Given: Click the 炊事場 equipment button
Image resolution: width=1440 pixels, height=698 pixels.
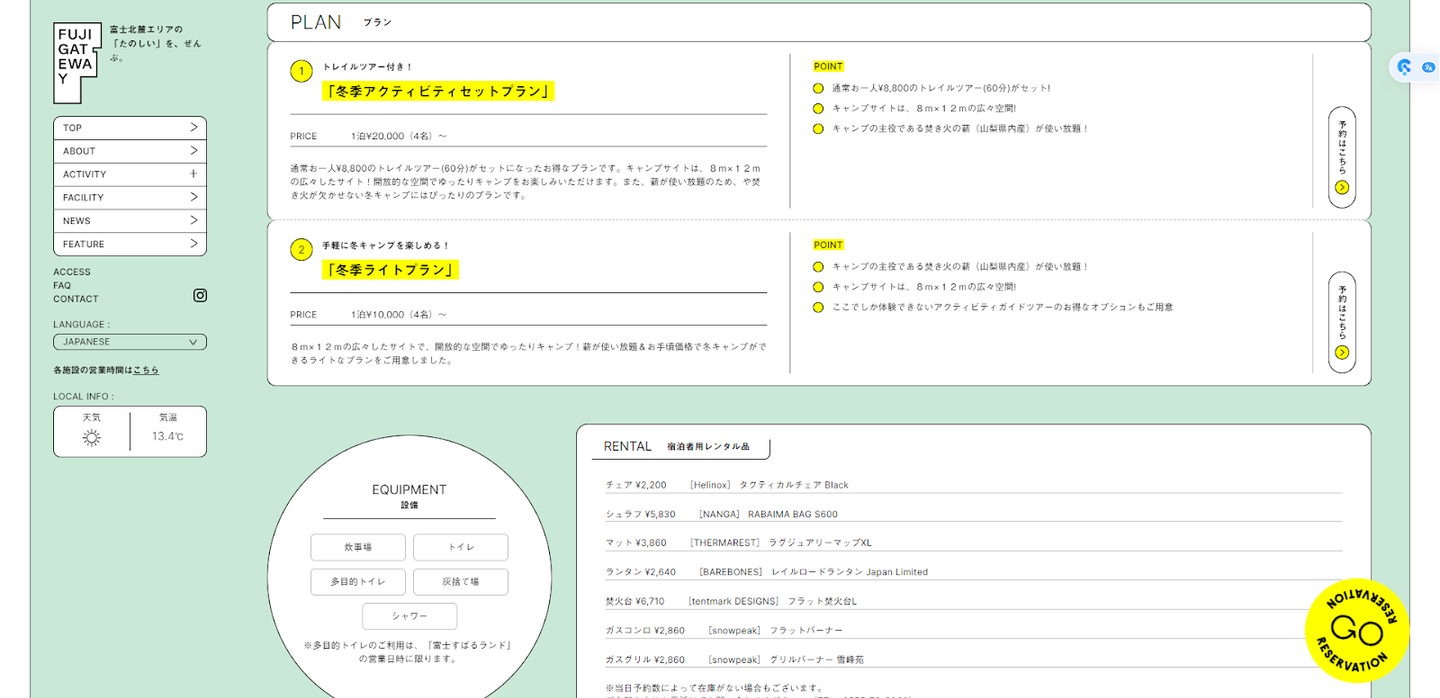Looking at the screenshot, I should click(358, 547).
